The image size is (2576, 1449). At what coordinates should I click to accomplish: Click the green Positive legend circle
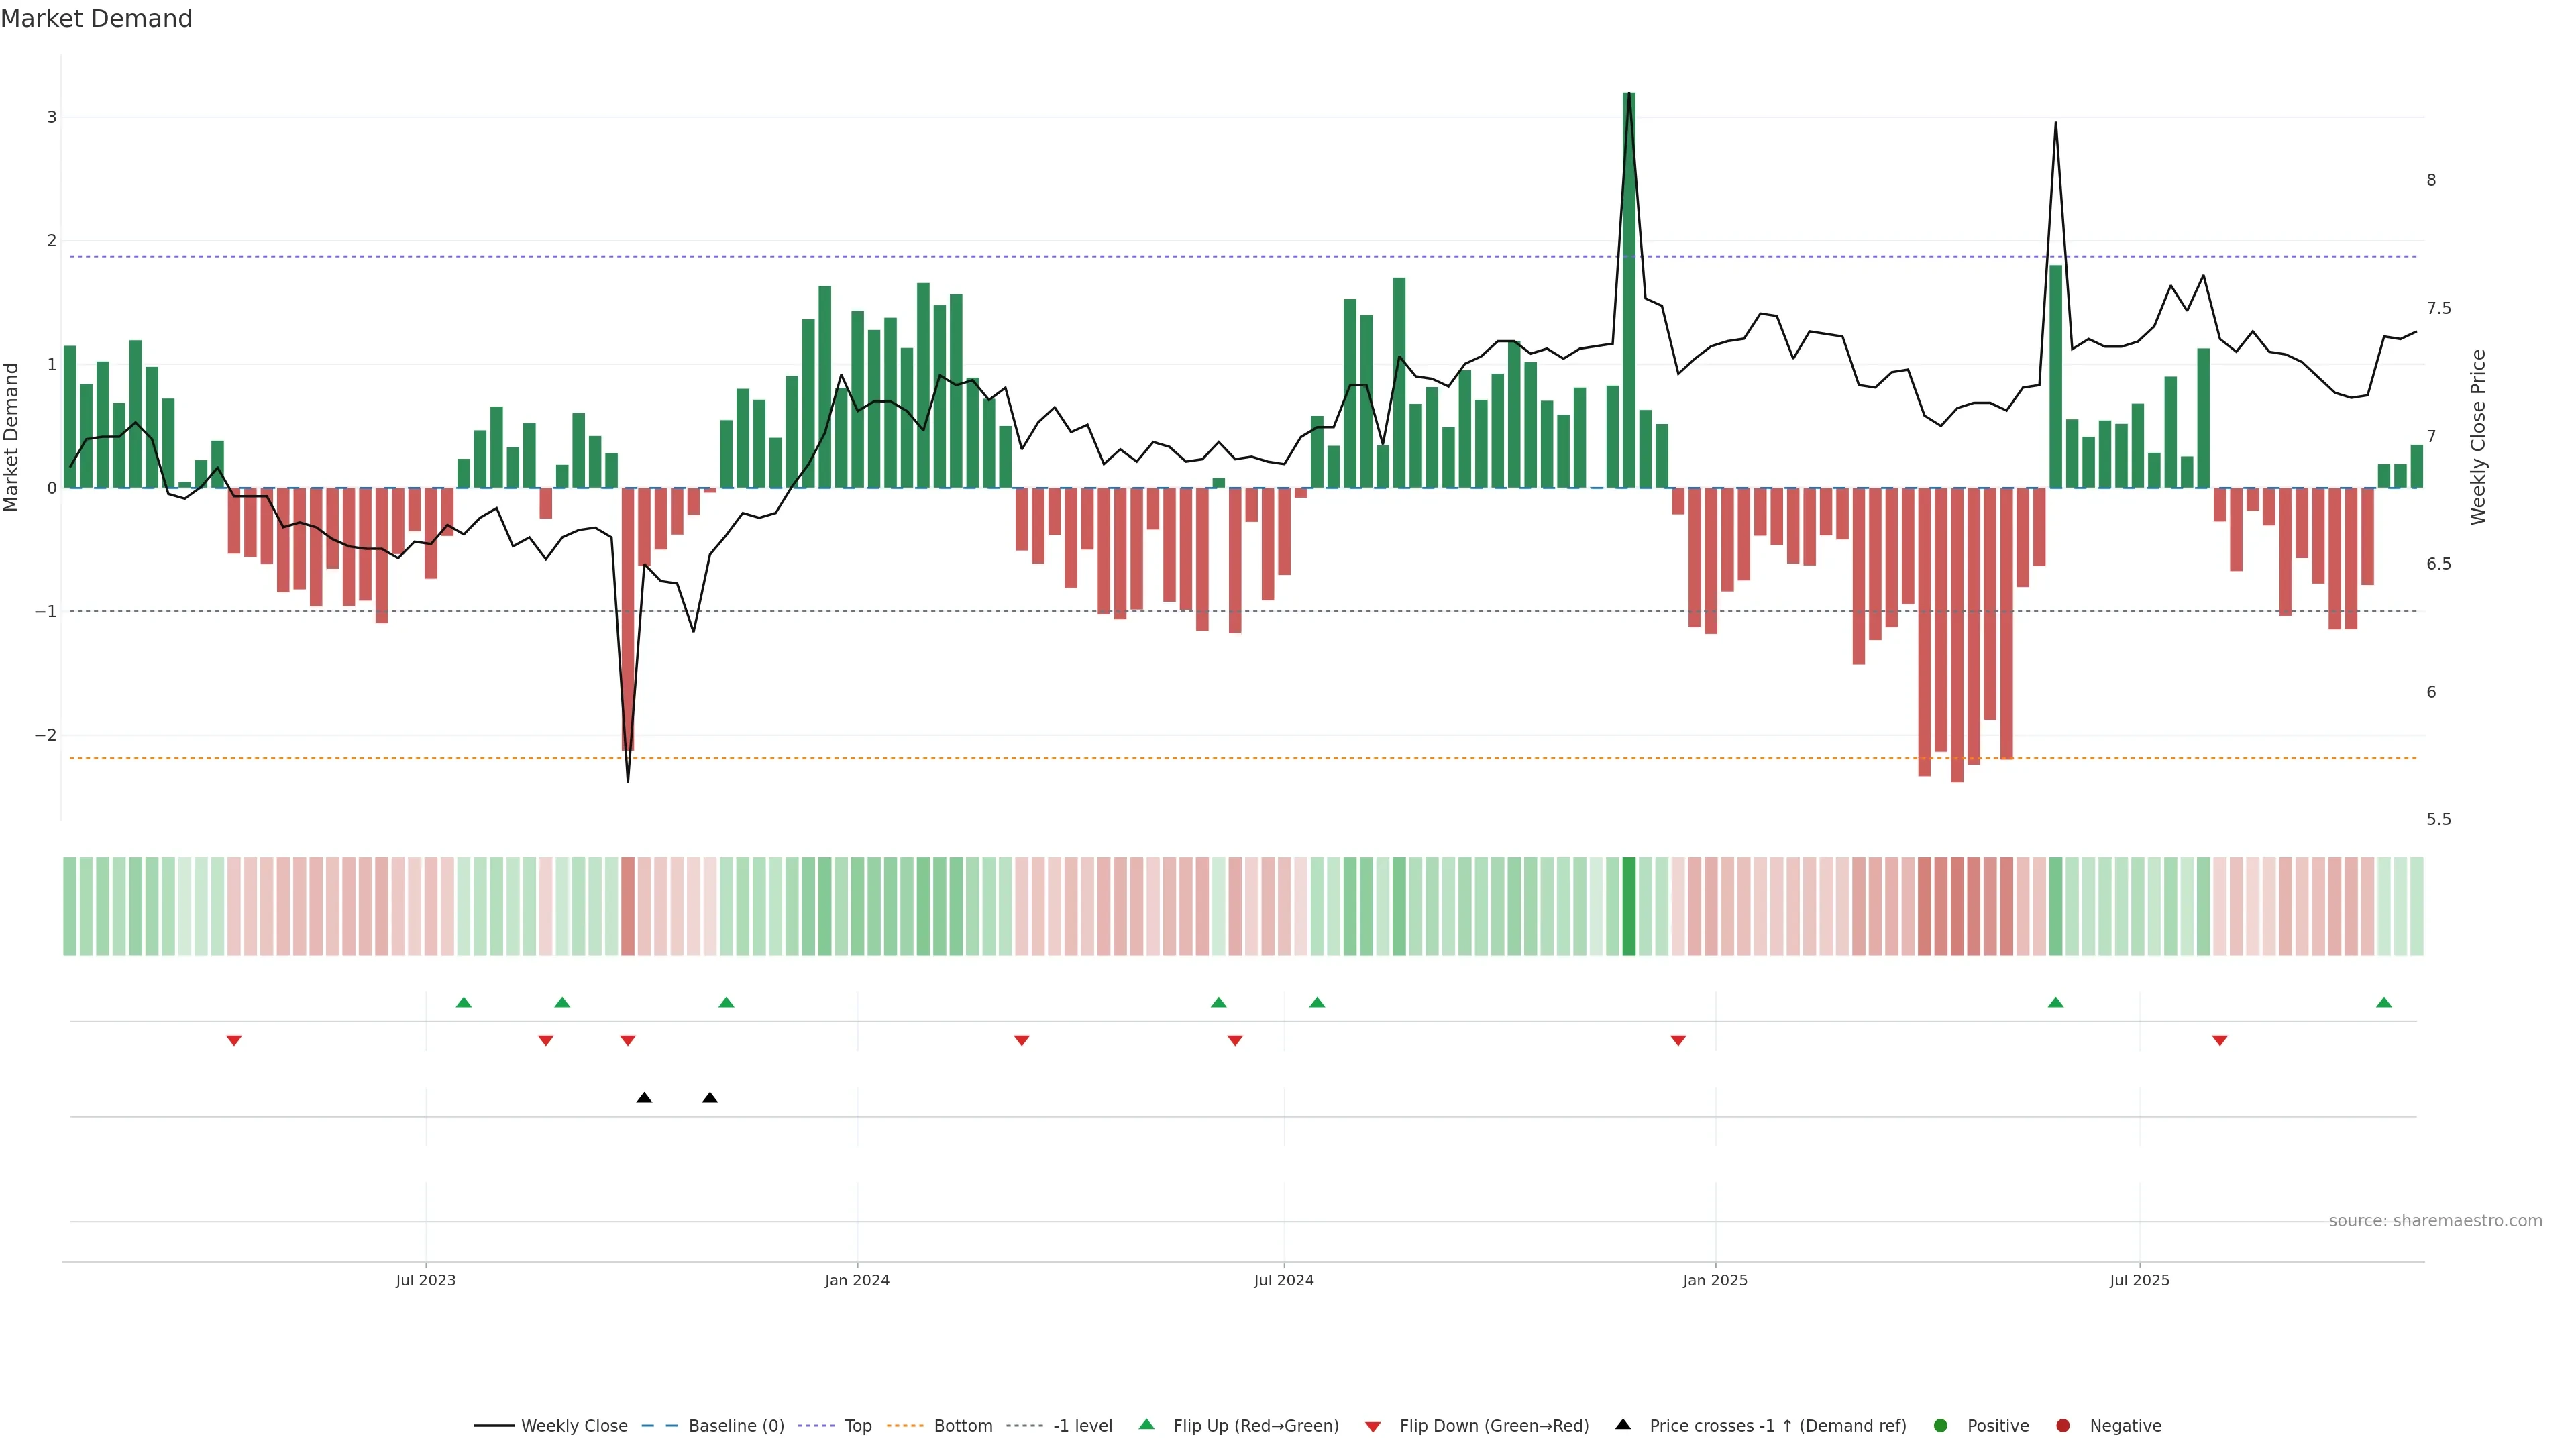tap(1941, 1426)
